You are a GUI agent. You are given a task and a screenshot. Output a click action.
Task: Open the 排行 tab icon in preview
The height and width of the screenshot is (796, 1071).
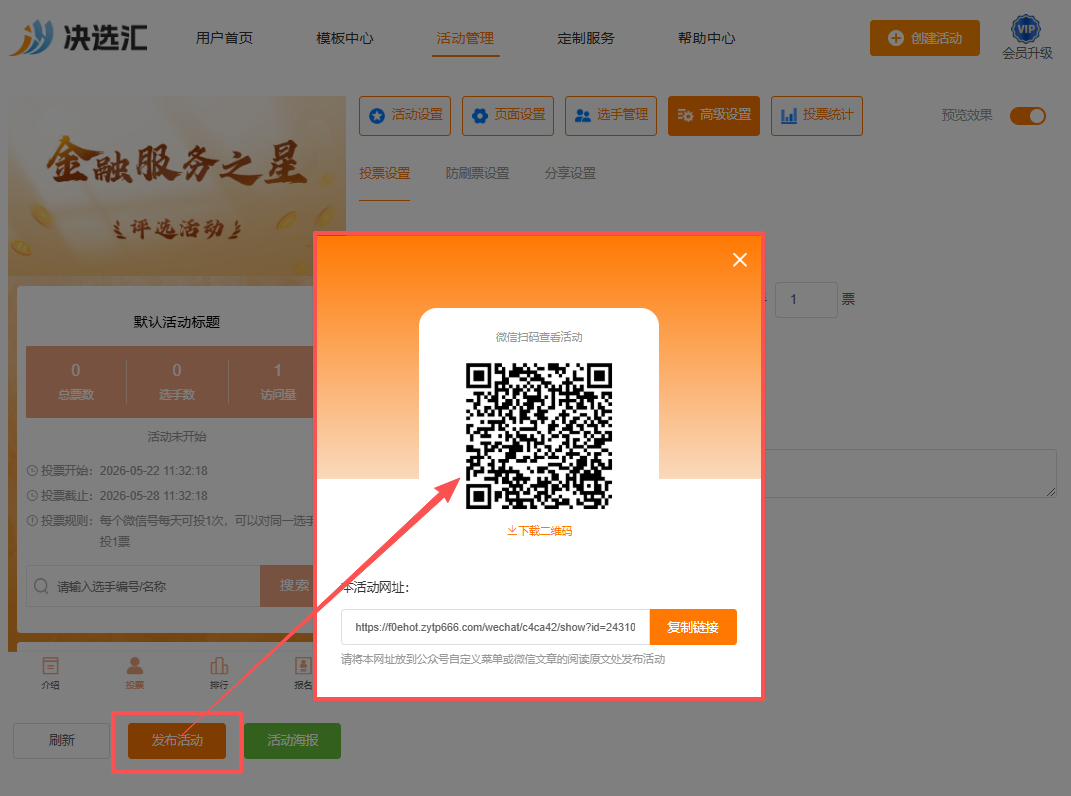(x=219, y=673)
